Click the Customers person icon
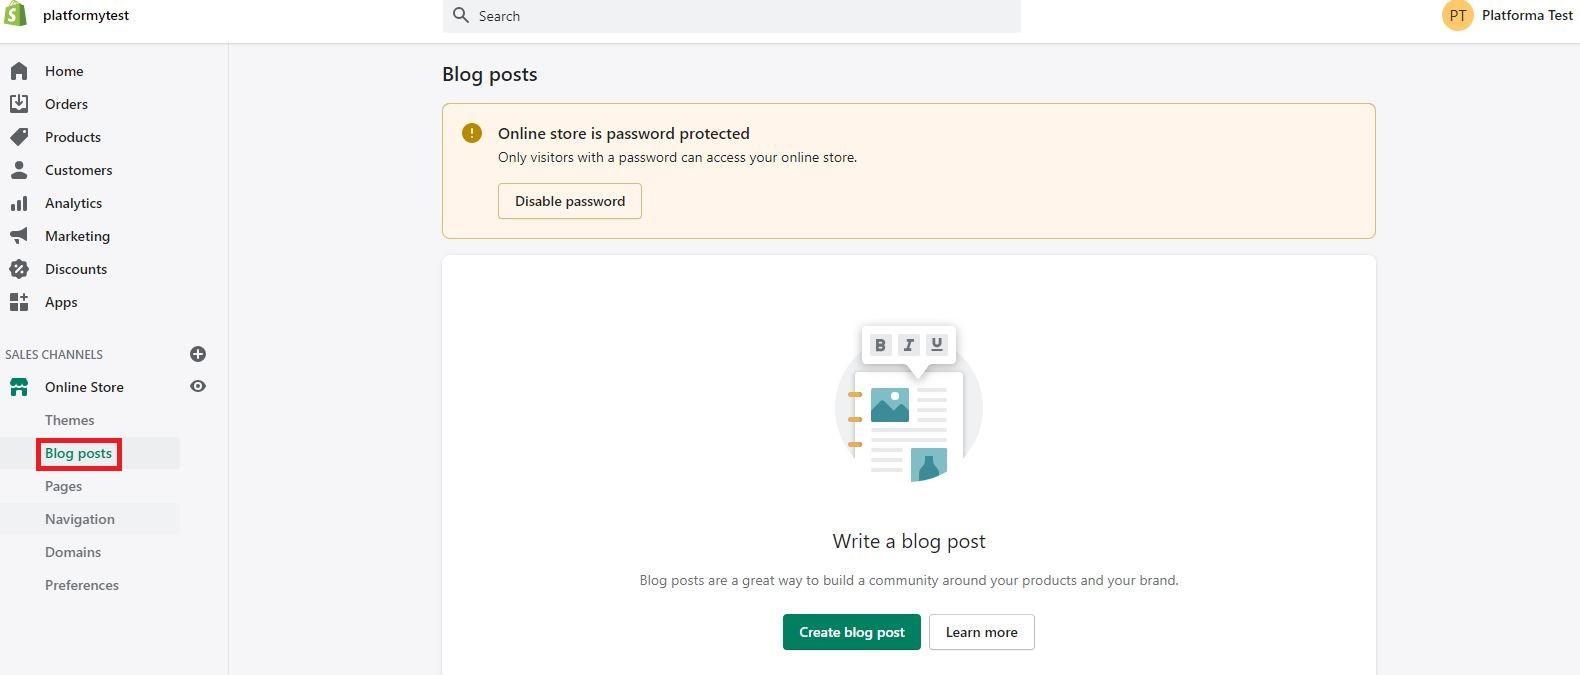Image resolution: width=1580 pixels, height=675 pixels. coord(19,170)
